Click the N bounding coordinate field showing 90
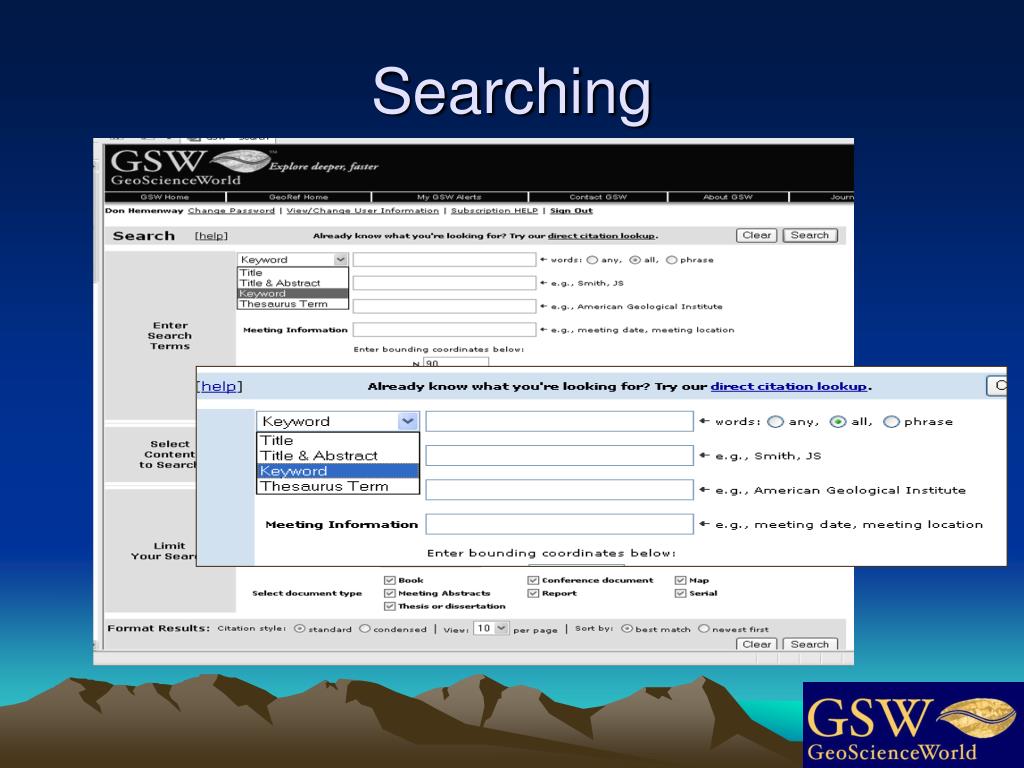This screenshot has width=1024, height=768. 455,362
